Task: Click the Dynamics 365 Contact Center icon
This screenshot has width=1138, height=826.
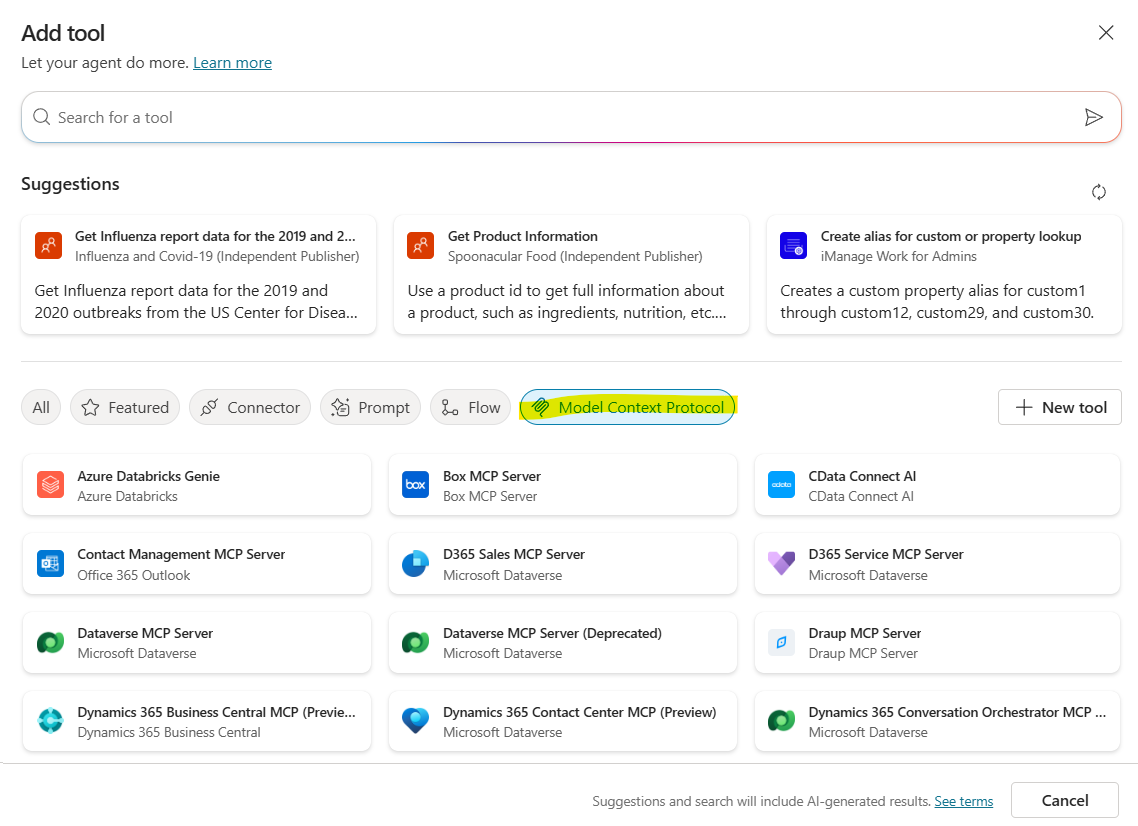Action: point(416,721)
